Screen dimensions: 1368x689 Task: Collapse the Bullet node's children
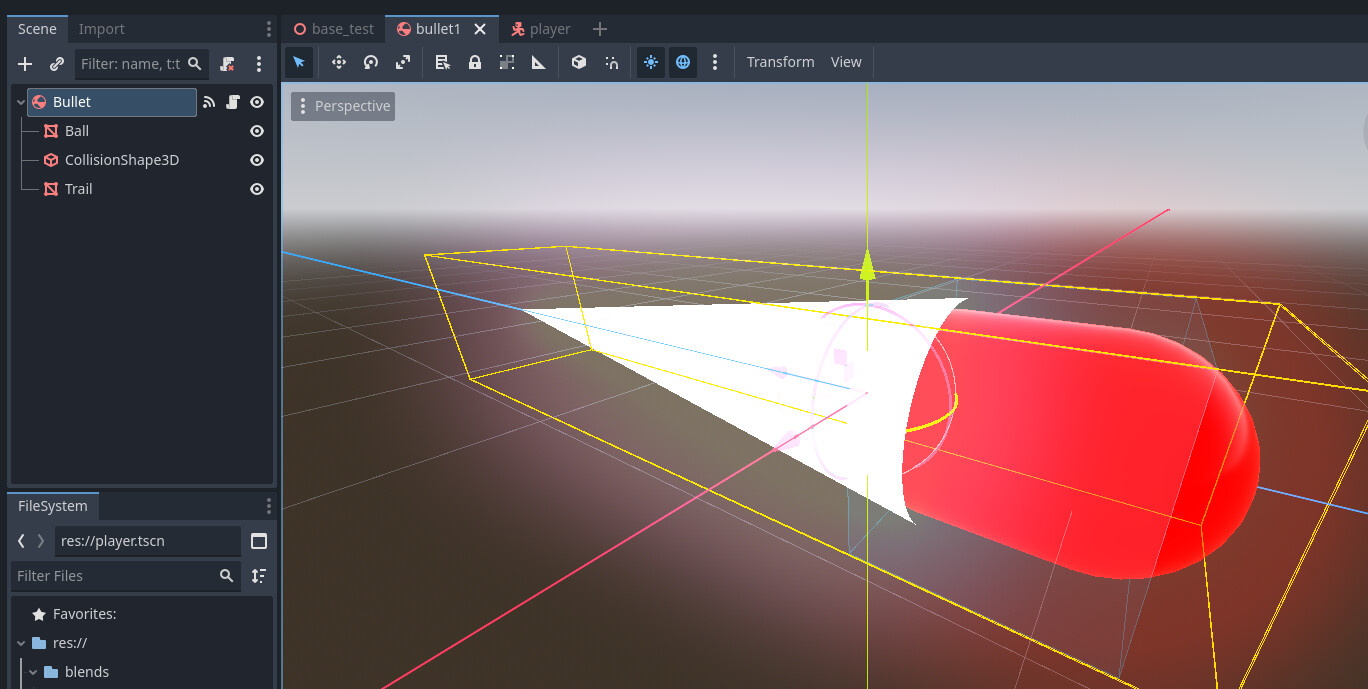point(20,101)
